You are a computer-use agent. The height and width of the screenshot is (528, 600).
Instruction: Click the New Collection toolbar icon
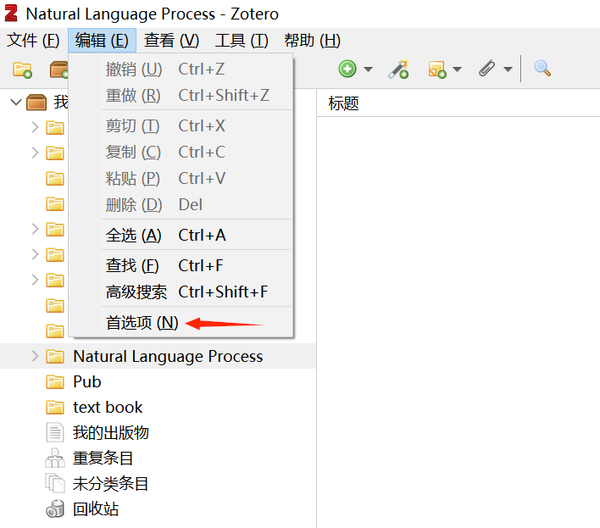click(22, 70)
